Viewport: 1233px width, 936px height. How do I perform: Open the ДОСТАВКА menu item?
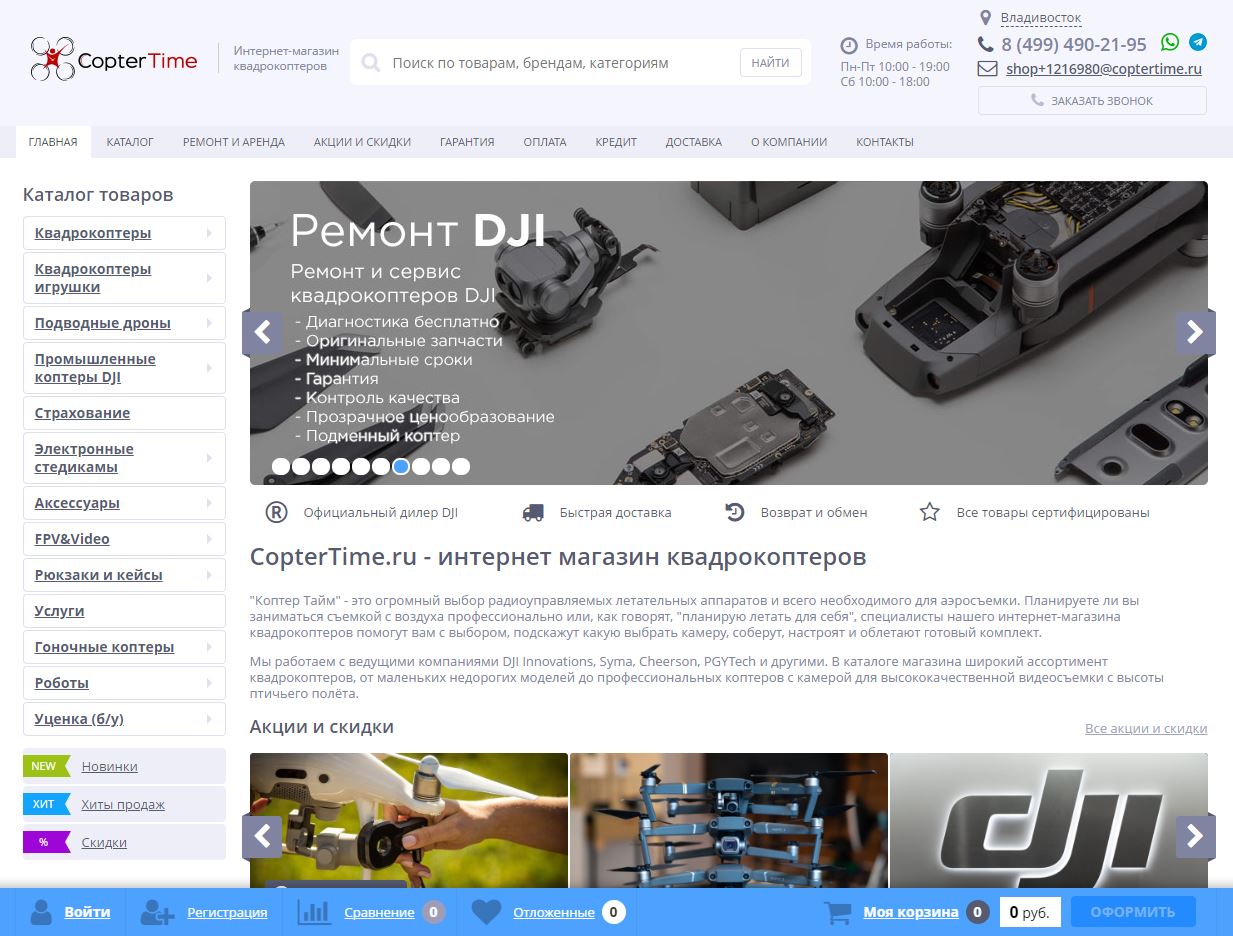coord(694,142)
